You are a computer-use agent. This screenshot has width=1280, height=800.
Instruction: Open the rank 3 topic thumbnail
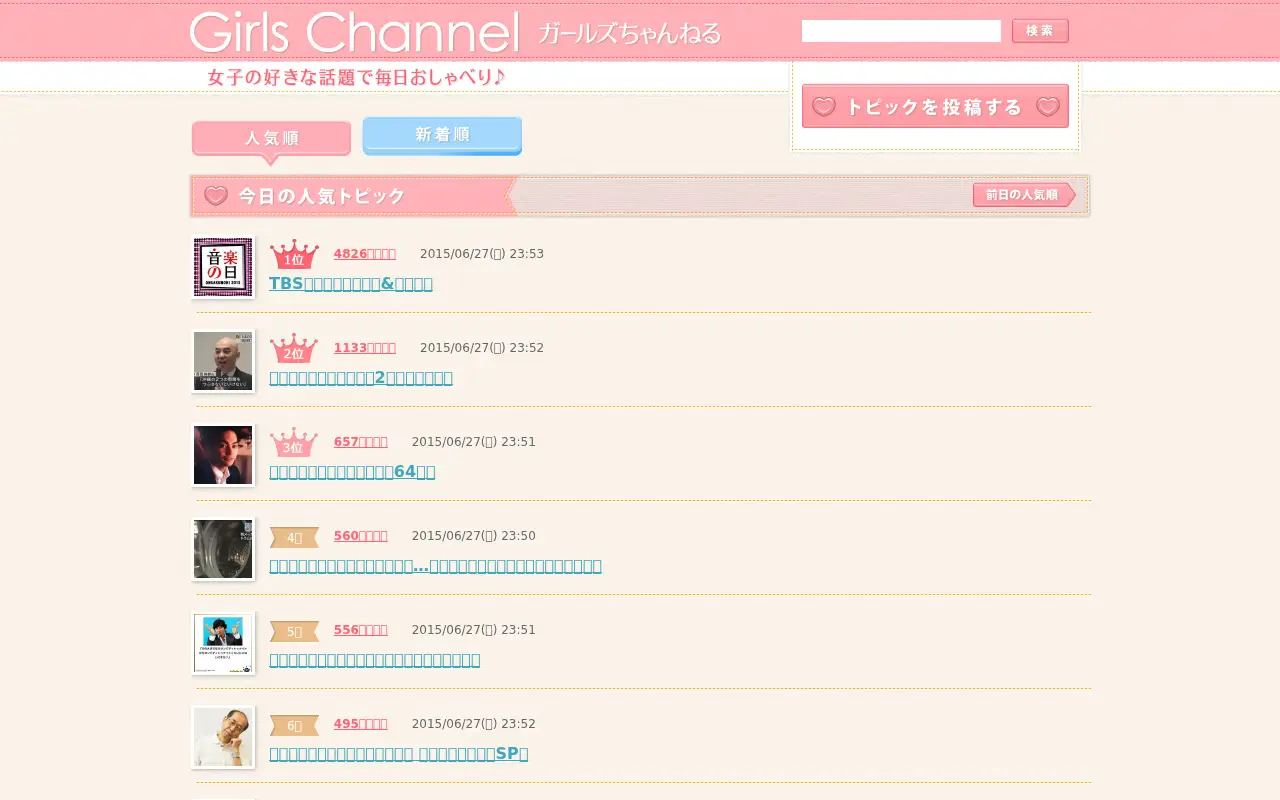click(223, 455)
